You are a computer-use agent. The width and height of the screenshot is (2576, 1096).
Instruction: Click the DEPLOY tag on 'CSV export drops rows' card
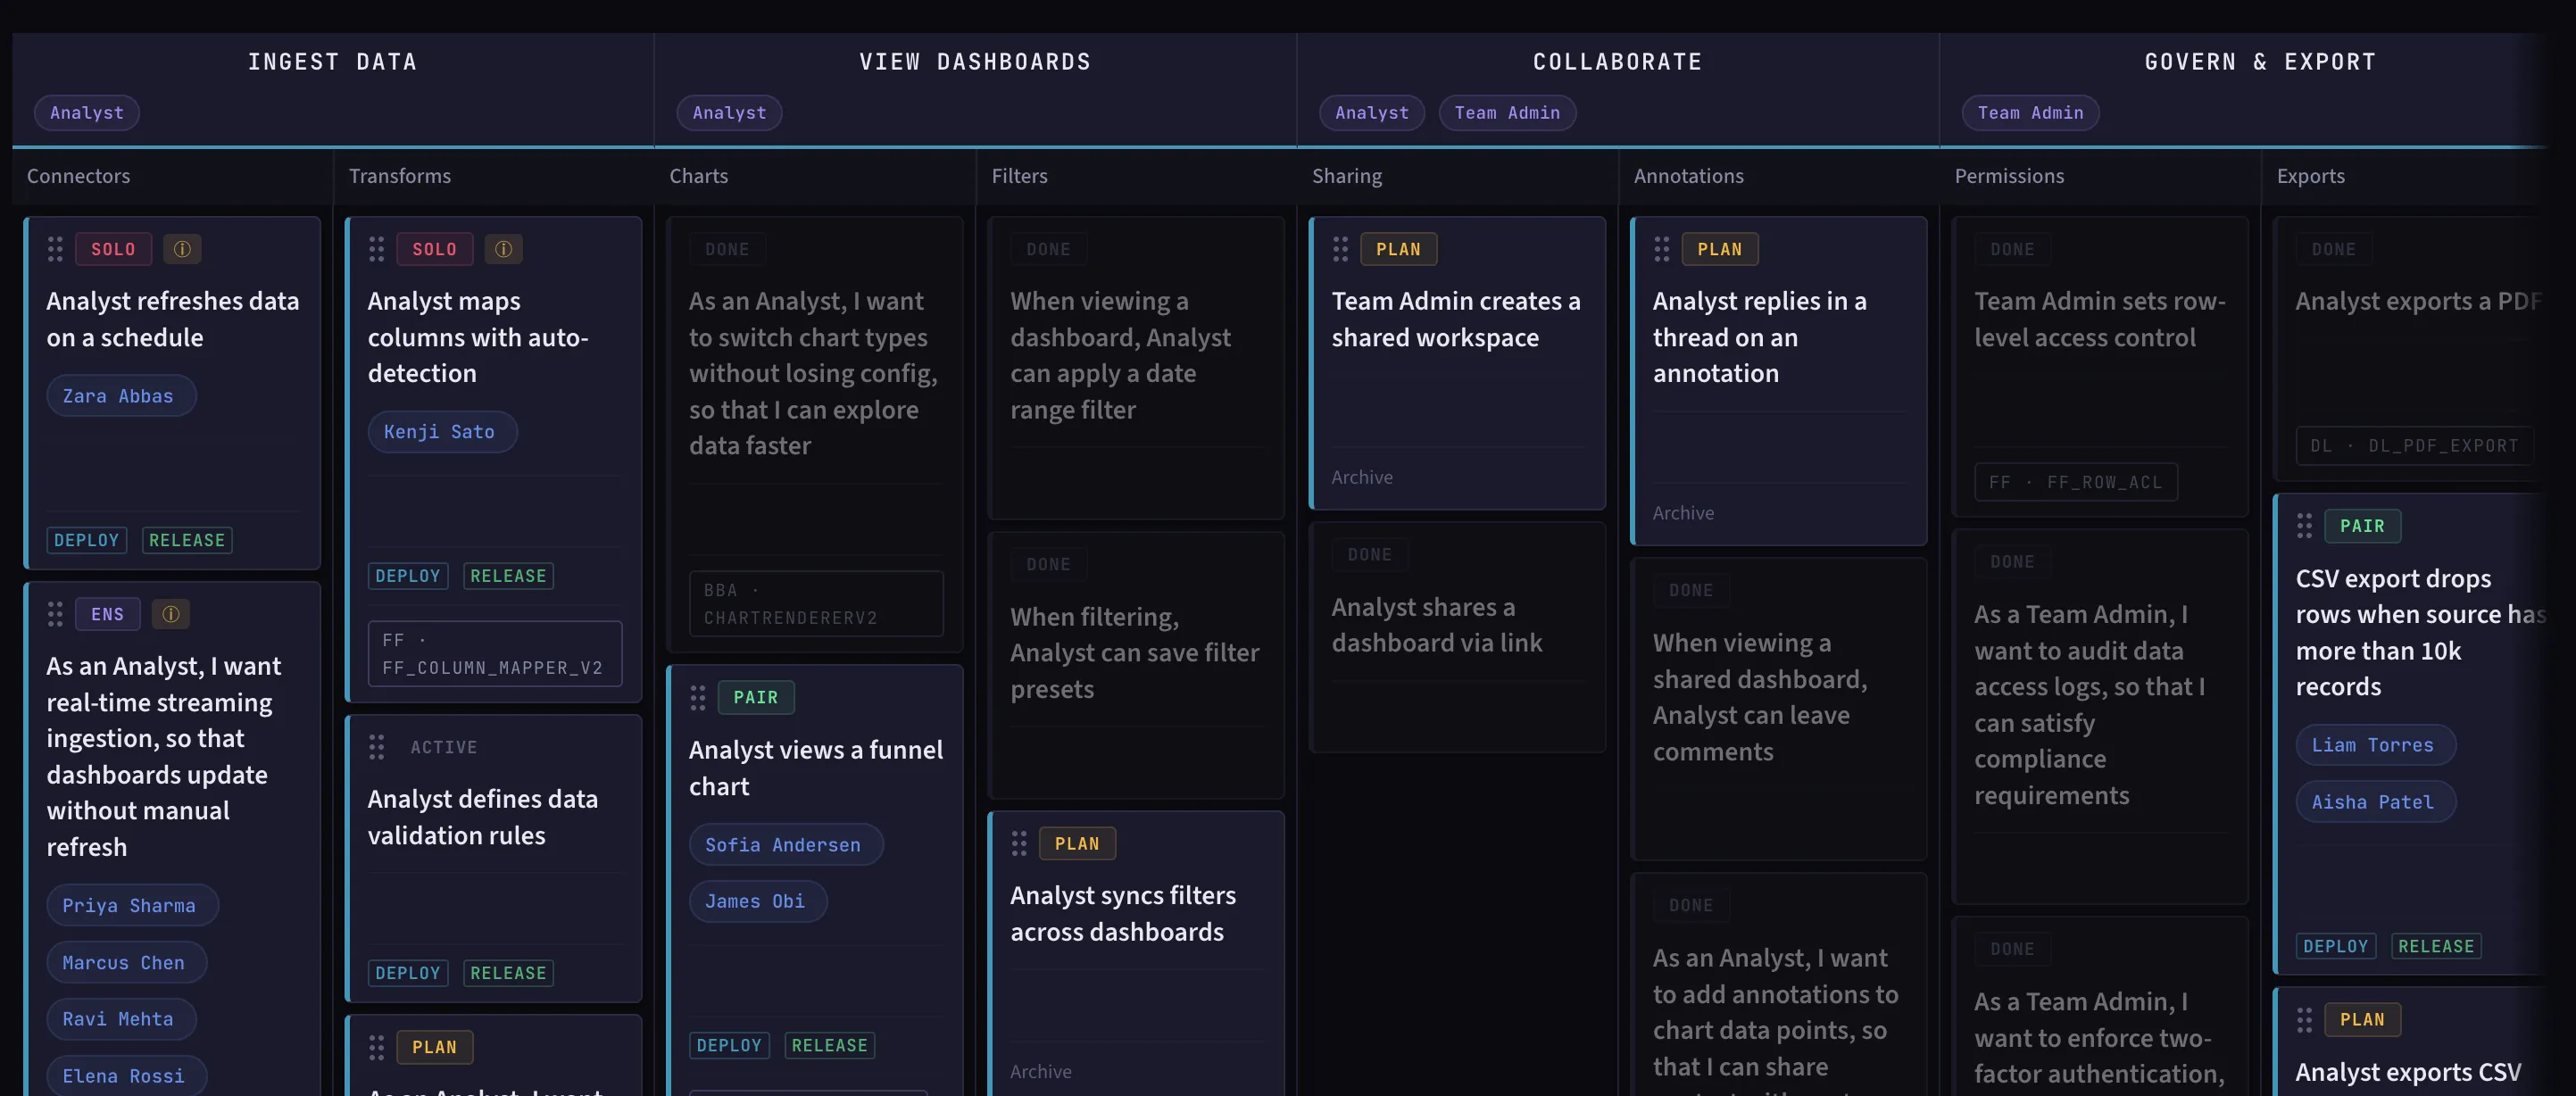click(x=2335, y=946)
